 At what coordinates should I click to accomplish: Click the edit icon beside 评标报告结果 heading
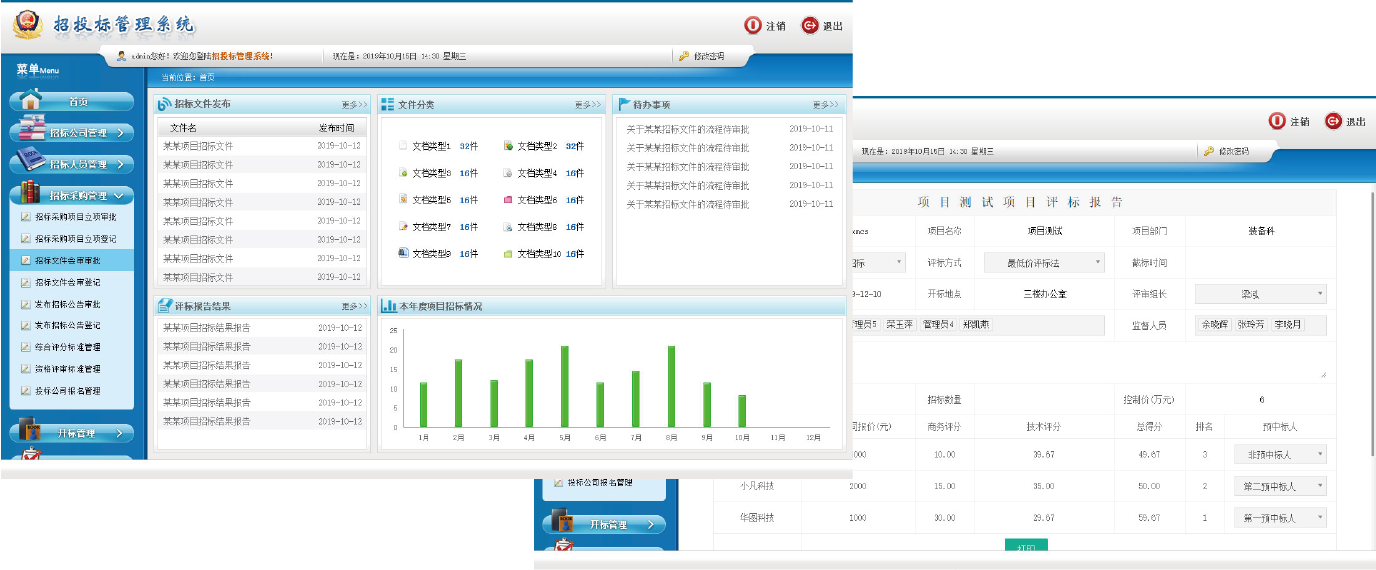coord(165,306)
